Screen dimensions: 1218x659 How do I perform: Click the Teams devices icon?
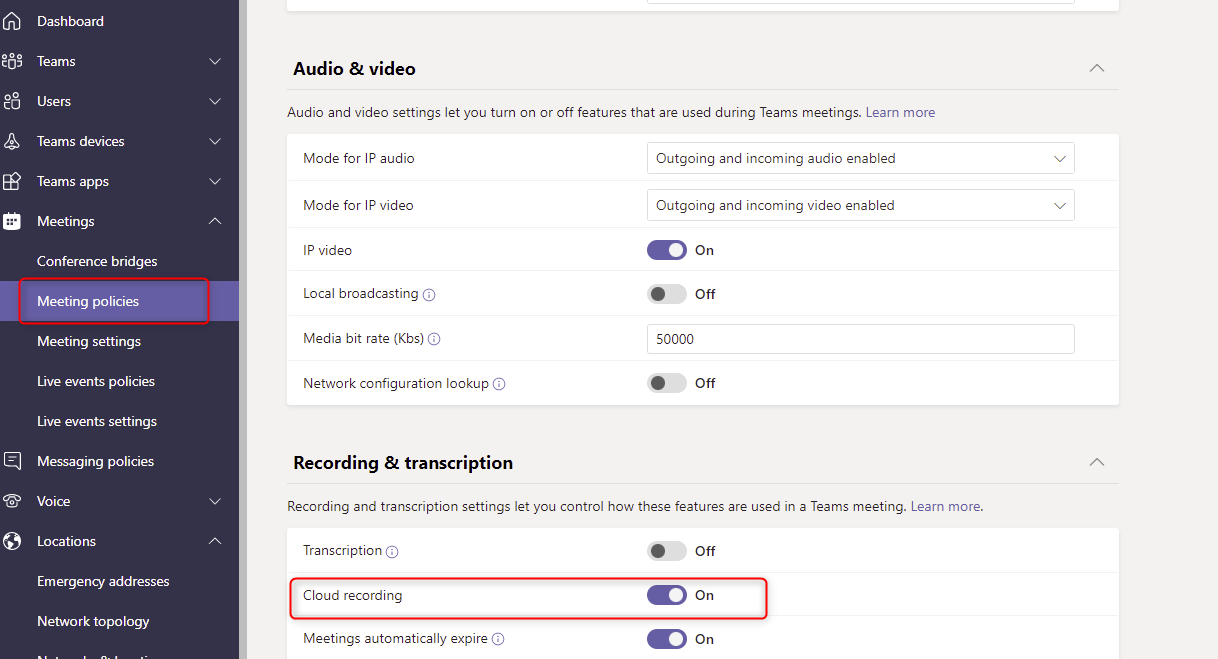click(x=13, y=141)
